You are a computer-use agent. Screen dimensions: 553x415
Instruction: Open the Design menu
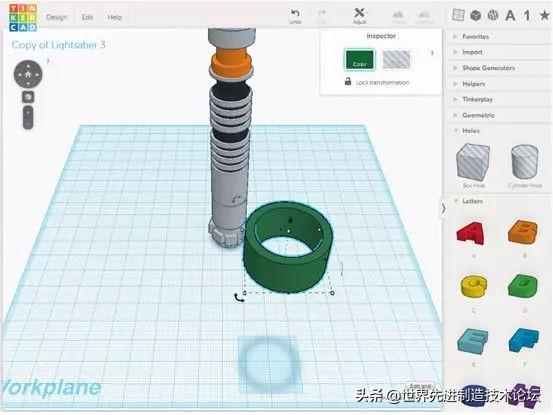56,17
